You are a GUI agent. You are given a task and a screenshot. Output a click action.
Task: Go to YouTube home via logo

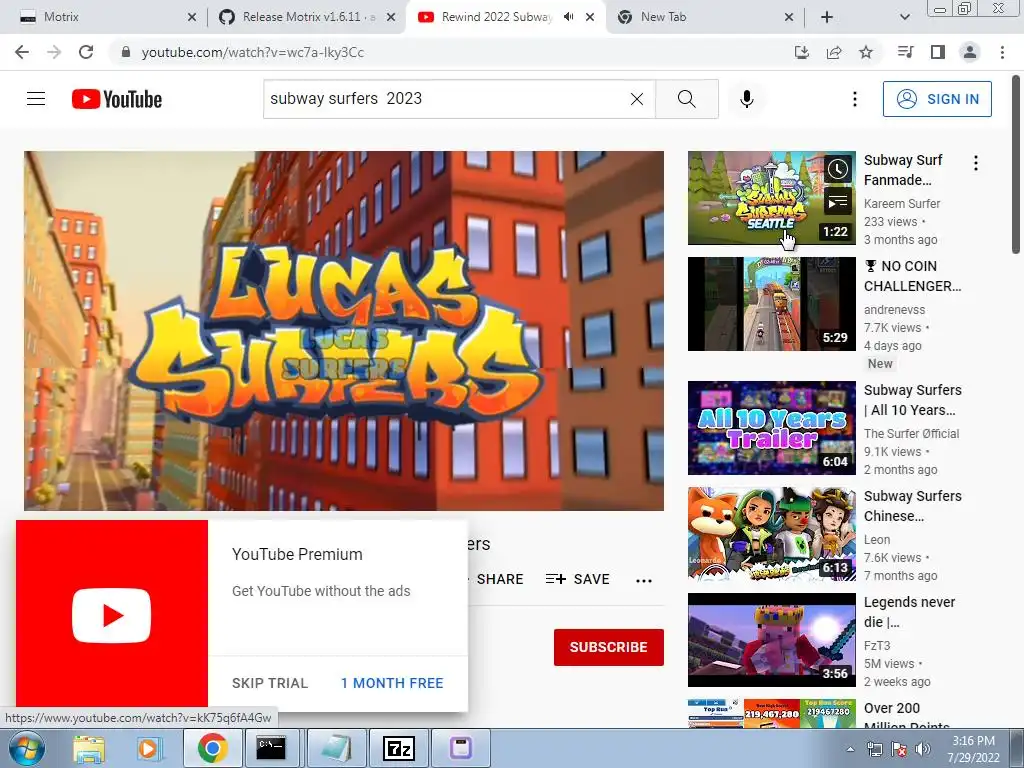pos(117,99)
